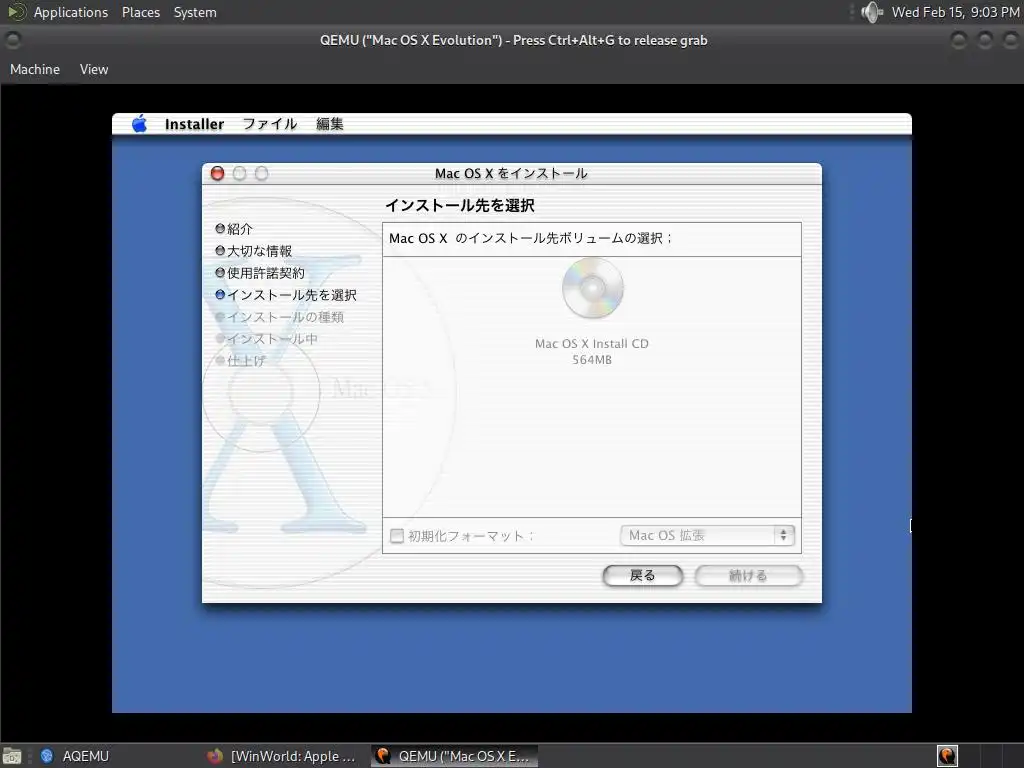Click the QEMU icon in the taskbar entry
Image resolution: width=1024 pixels, height=768 pixels.
[x=383, y=756]
